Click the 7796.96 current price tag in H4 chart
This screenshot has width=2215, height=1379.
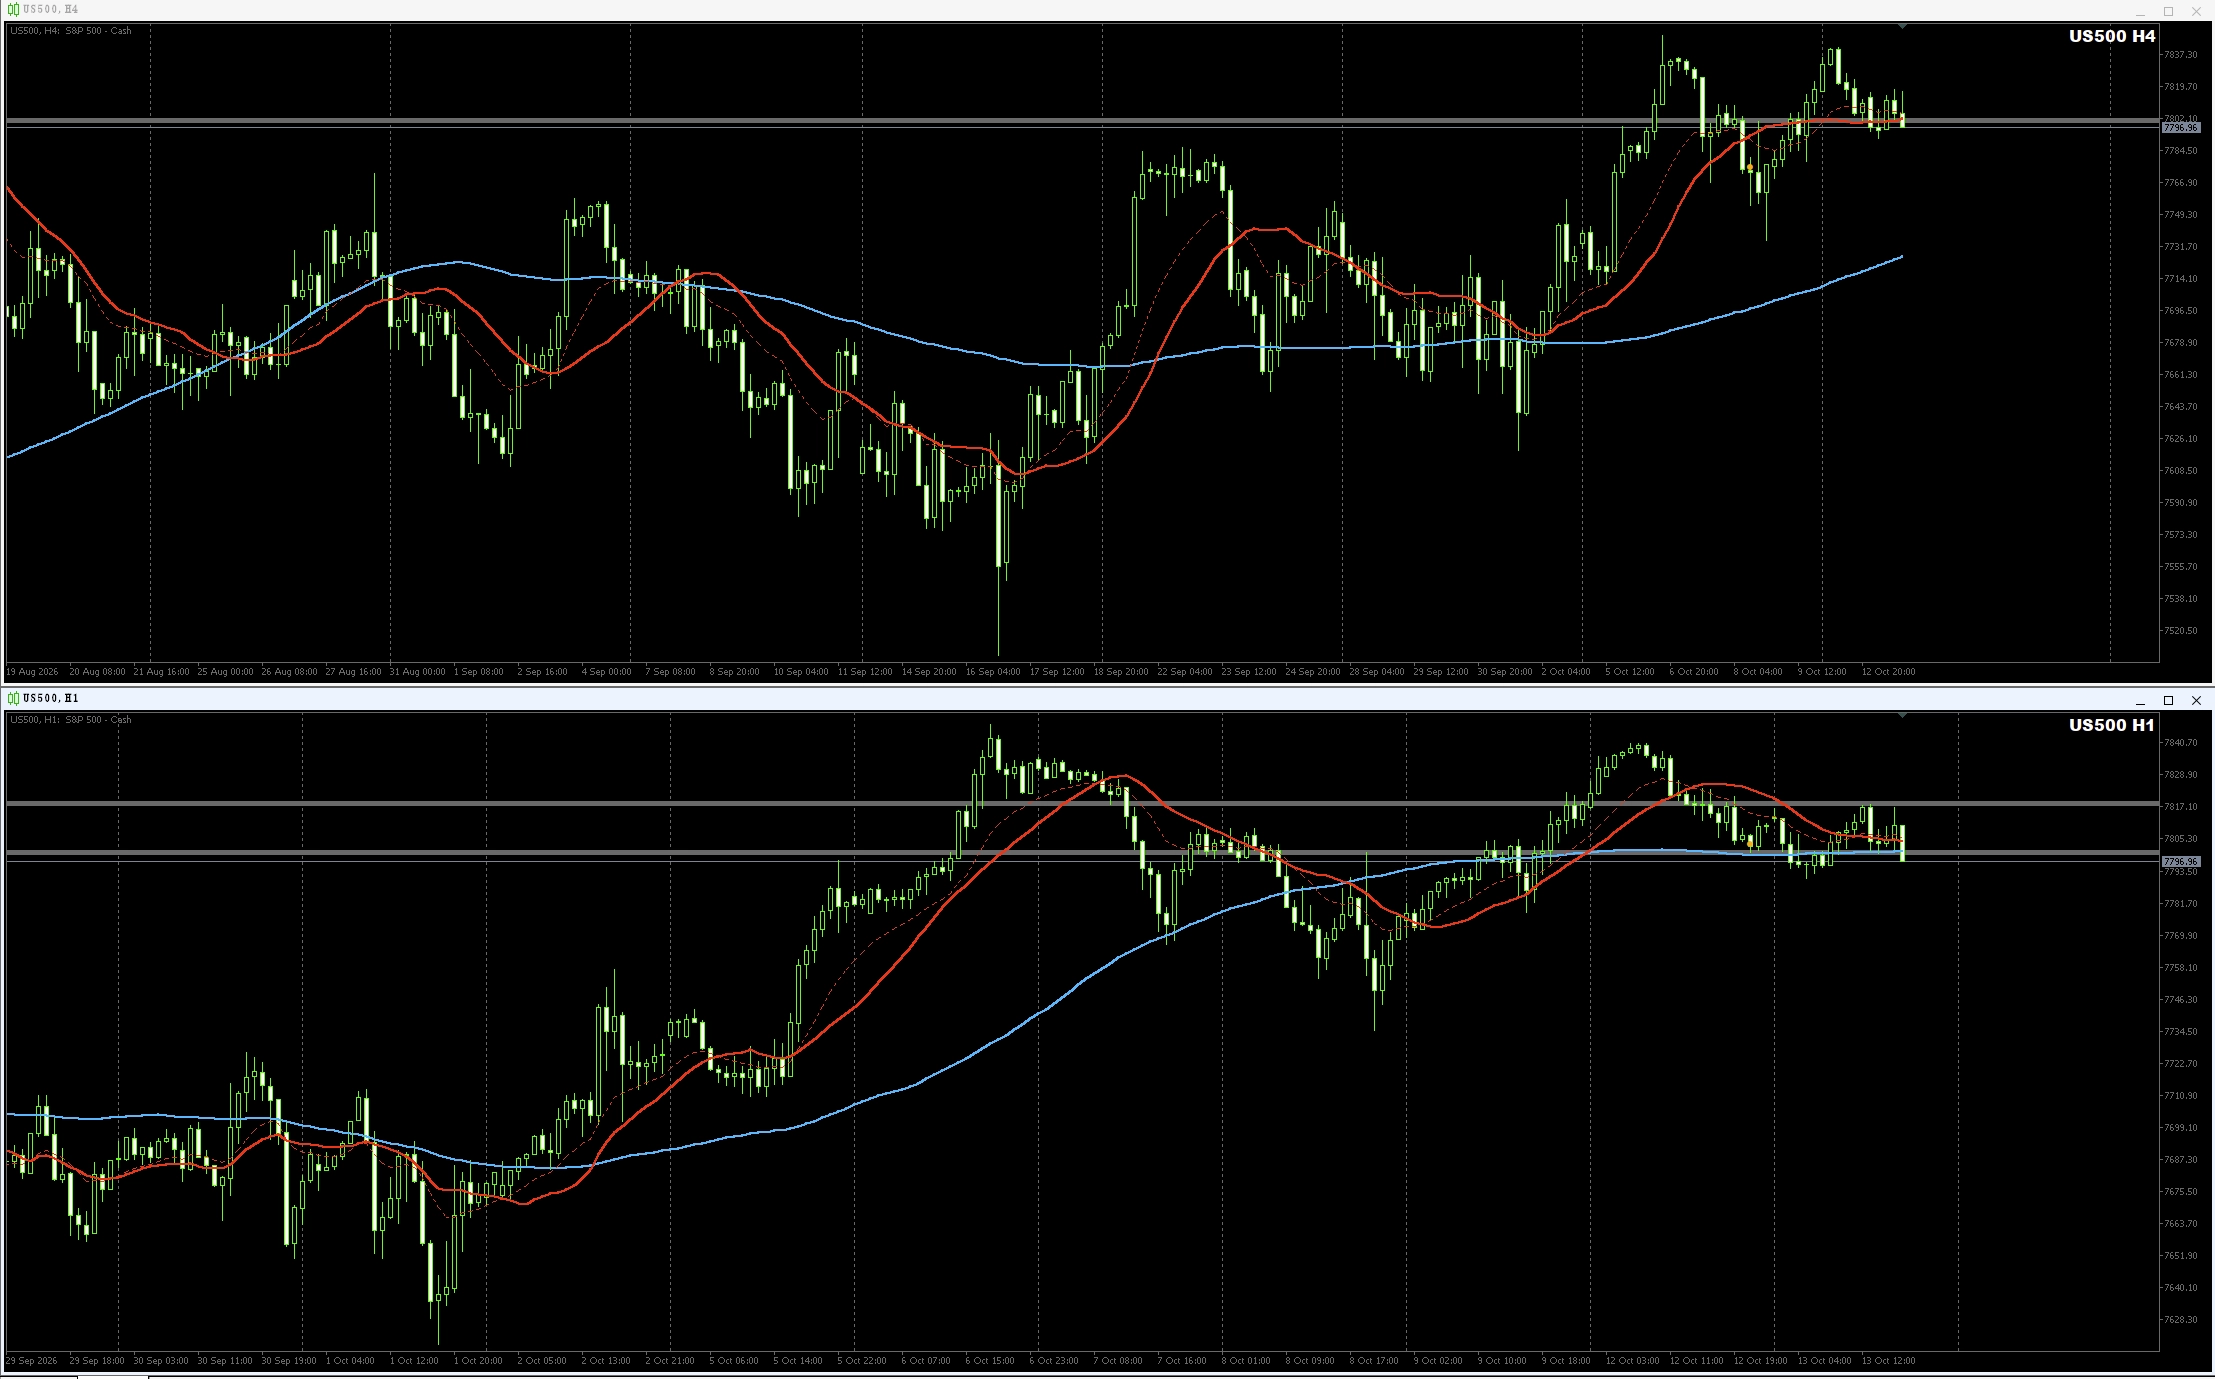click(x=2180, y=128)
